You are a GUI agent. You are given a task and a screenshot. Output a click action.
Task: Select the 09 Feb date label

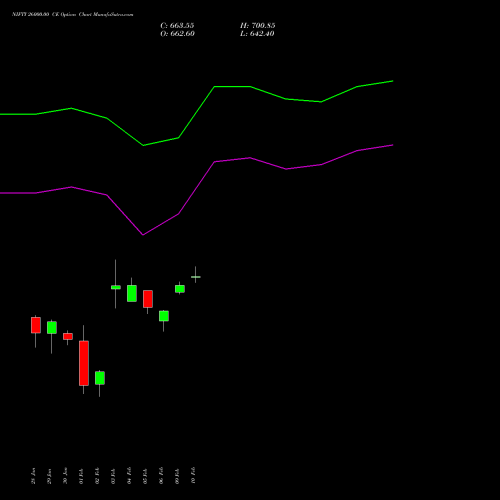pos(177,476)
